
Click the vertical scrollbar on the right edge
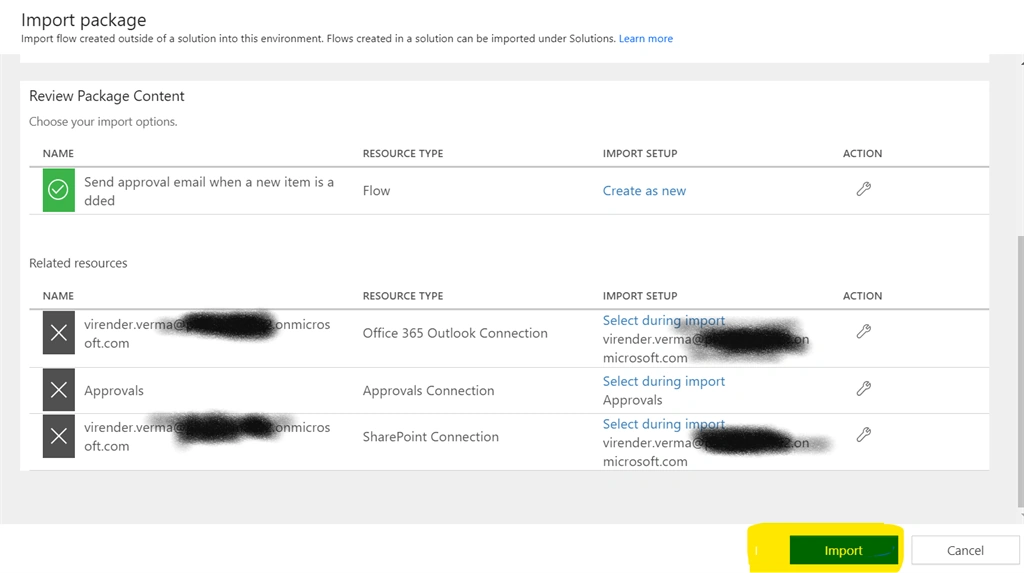[x=1020, y=371]
